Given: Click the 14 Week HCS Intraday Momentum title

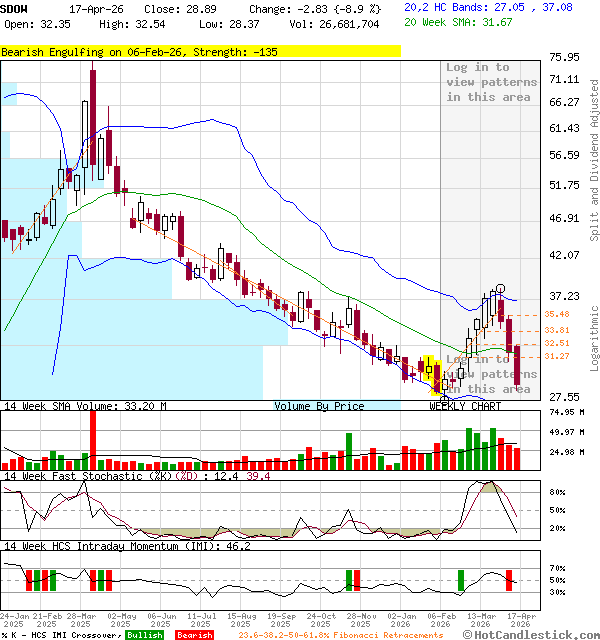Looking at the screenshot, I should (110, 546).
